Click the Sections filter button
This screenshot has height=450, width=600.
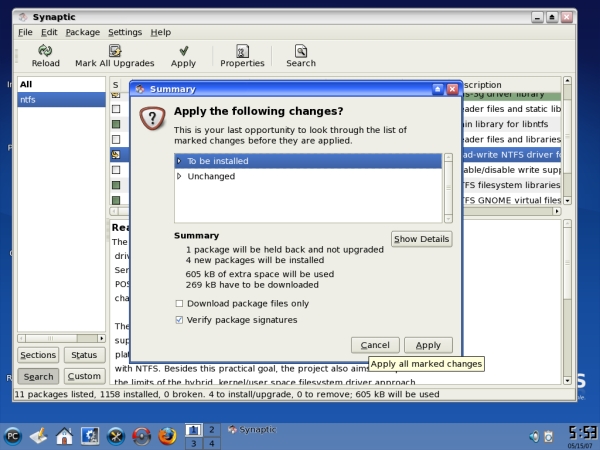(x=38, y=355)
